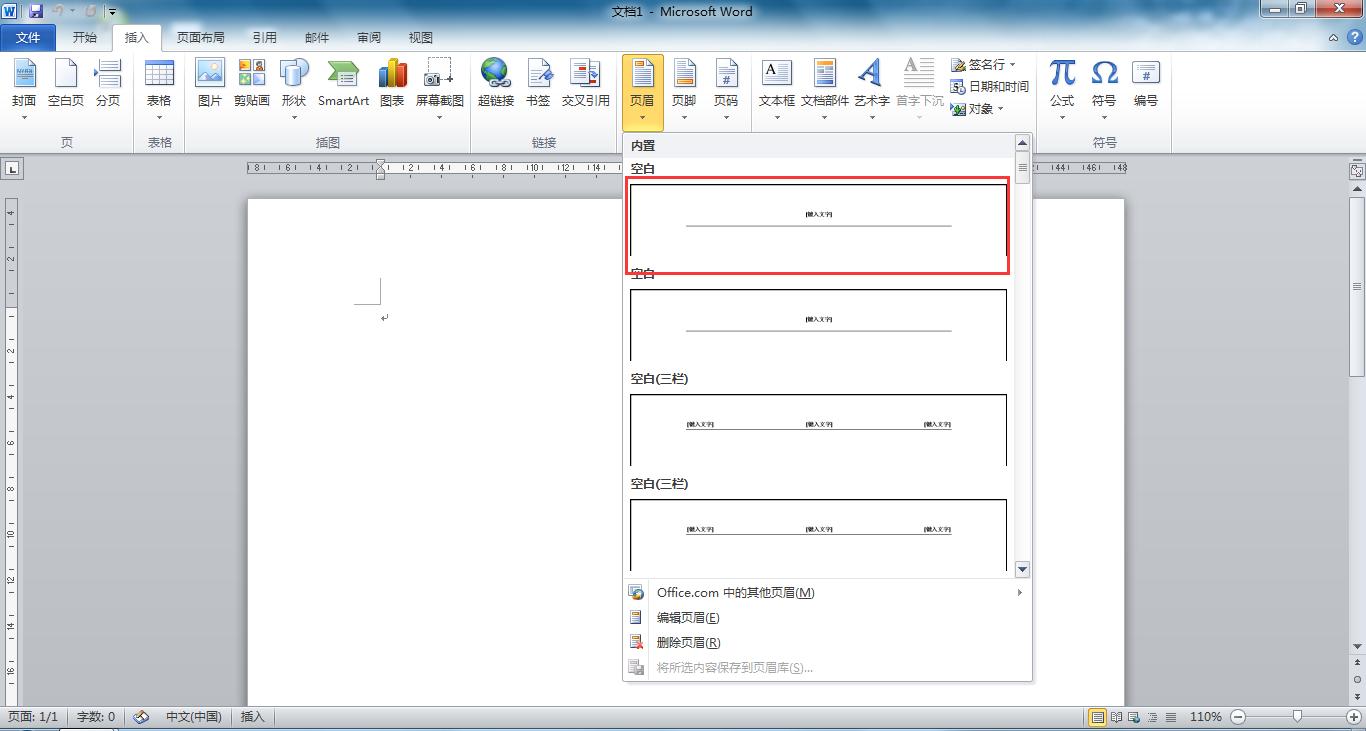The height and width of the screenshot is (731, 1366).
Task: Click the 交叉引用 cross-reference icon
Action: [585, 83]
